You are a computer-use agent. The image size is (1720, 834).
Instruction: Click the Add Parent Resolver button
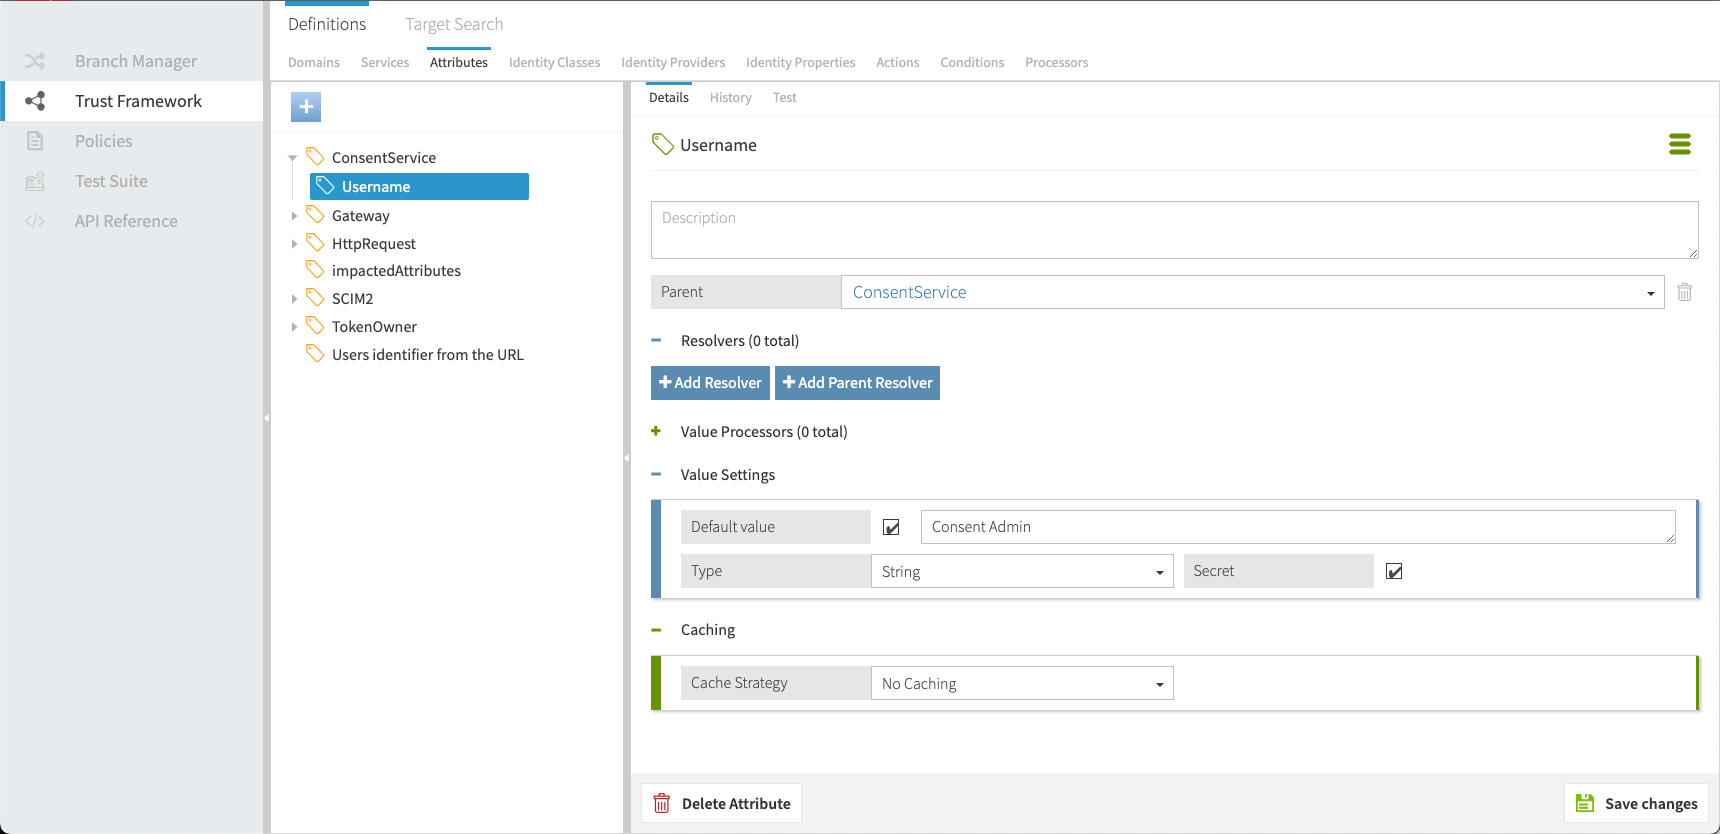[857, 383]
